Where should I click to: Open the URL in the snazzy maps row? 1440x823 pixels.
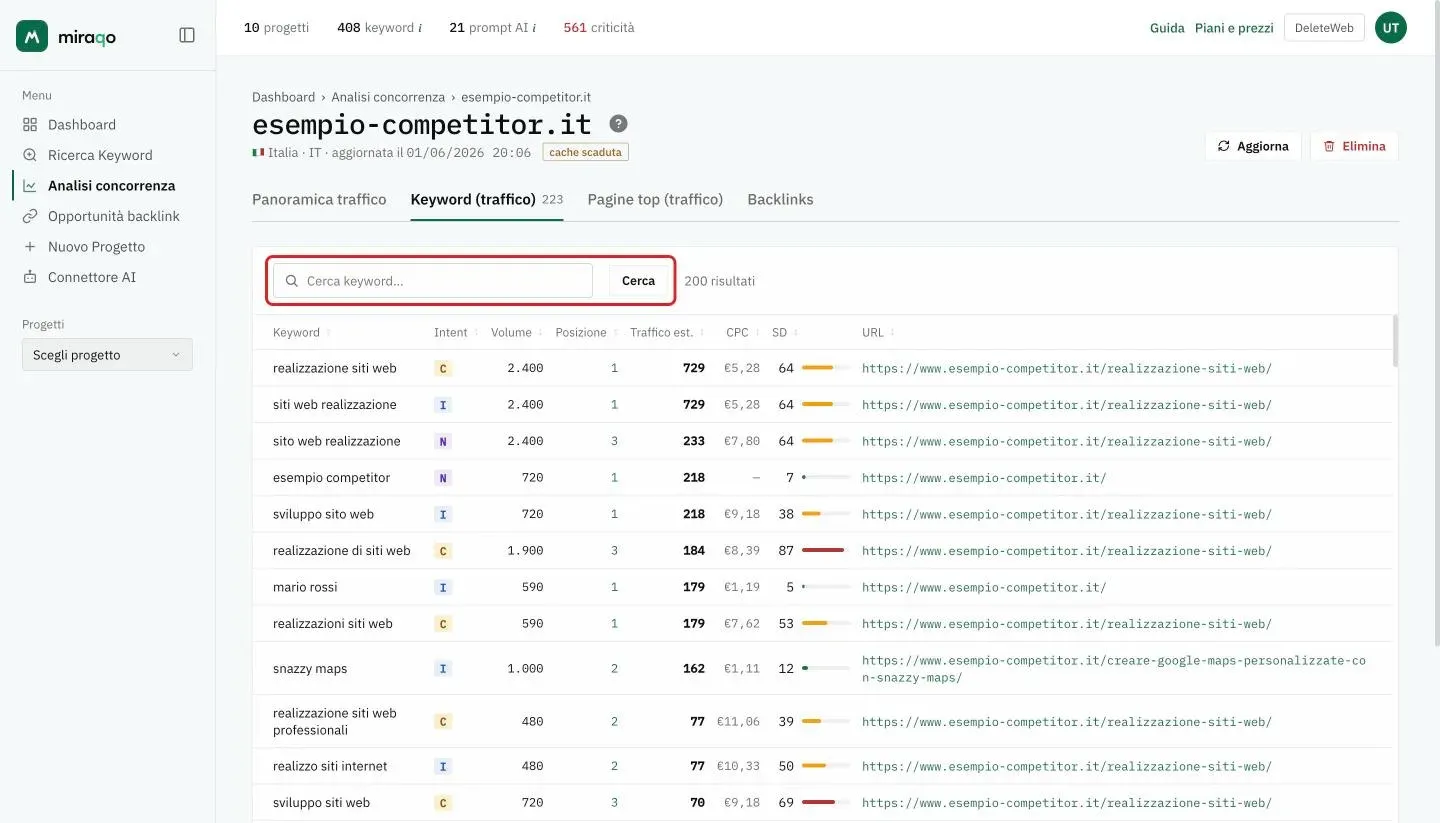pos(1114,669)
